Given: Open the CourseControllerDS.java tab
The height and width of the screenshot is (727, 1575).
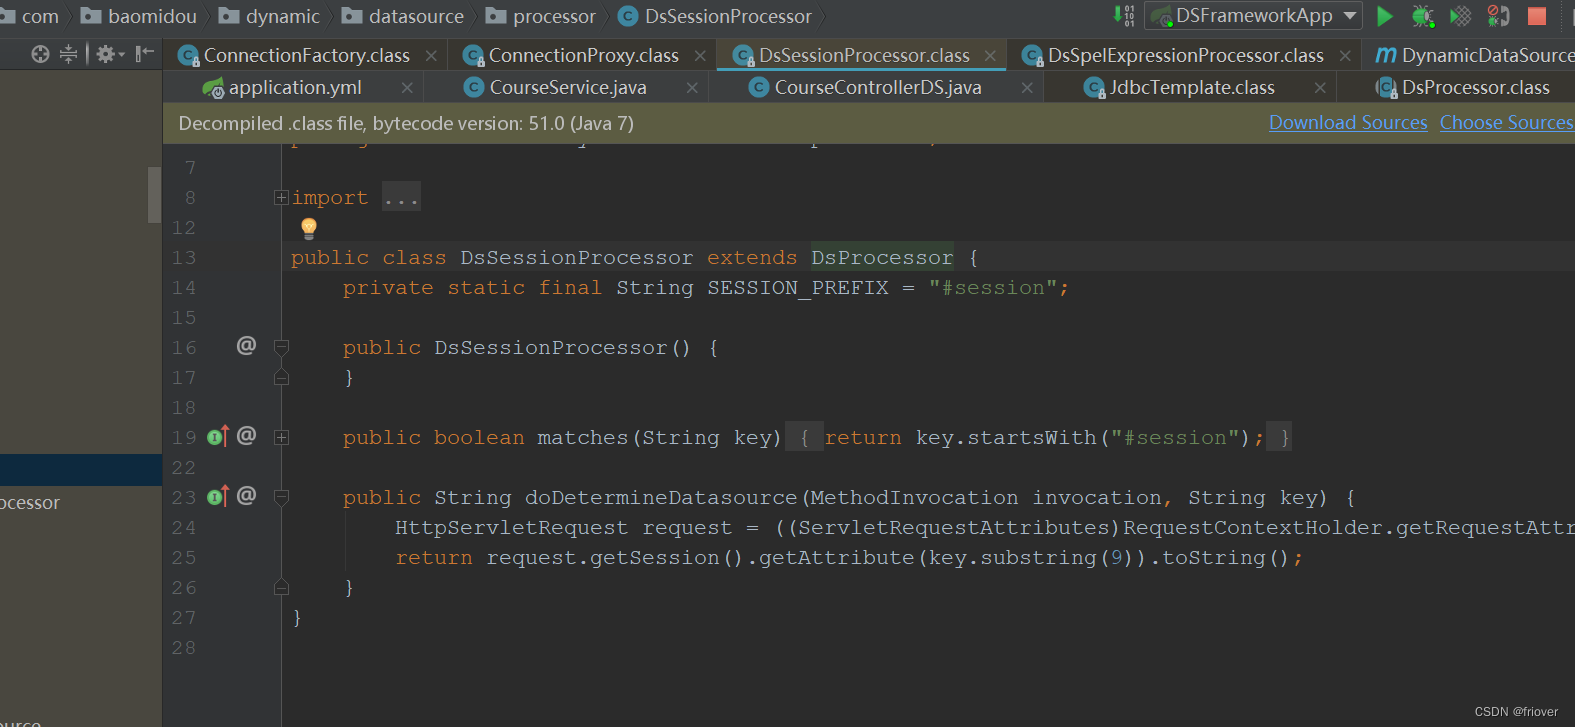Looking at the screenshot, I should point(877,88).
